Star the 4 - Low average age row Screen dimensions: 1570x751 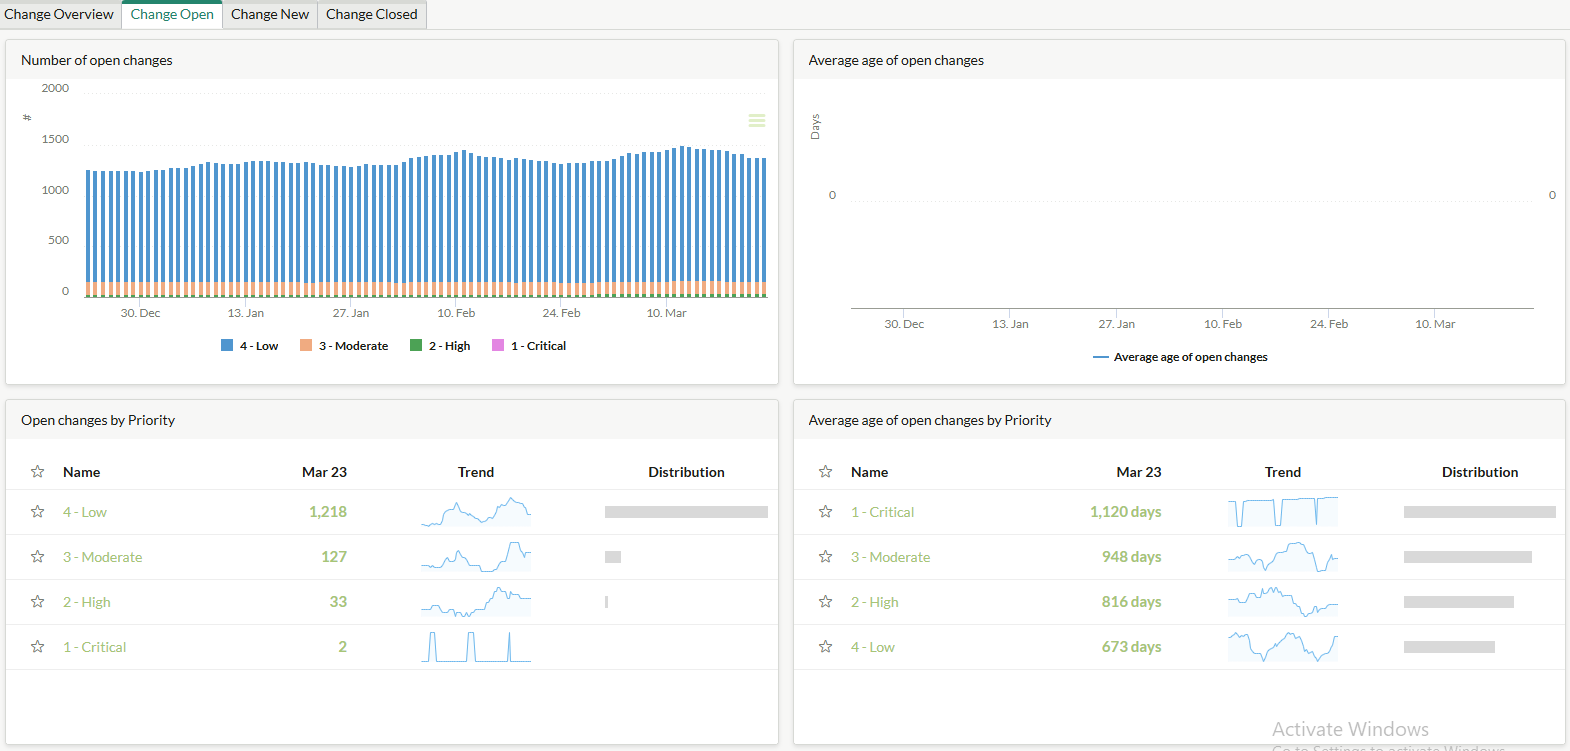(x=825, y=647)
